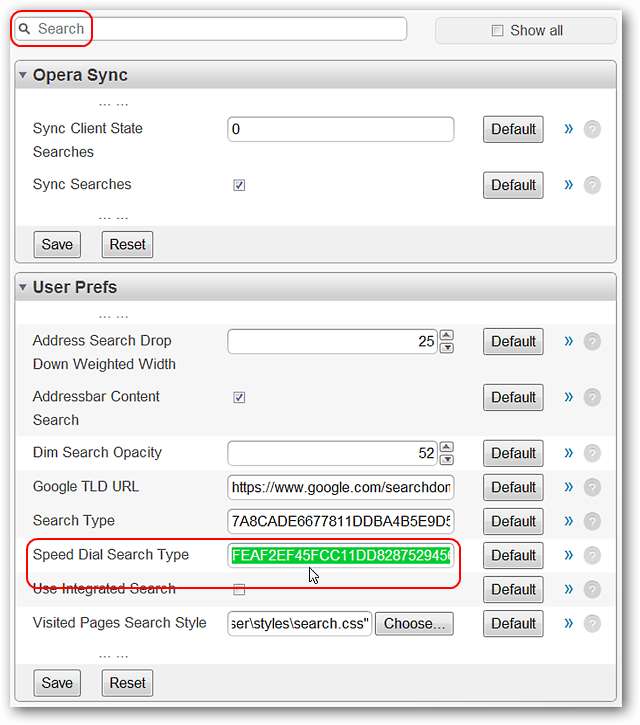Screen dimensions: 640x725
Task: Click the double-arrow icon for Speed Dial Search Type
Action: tap(569, 554)
